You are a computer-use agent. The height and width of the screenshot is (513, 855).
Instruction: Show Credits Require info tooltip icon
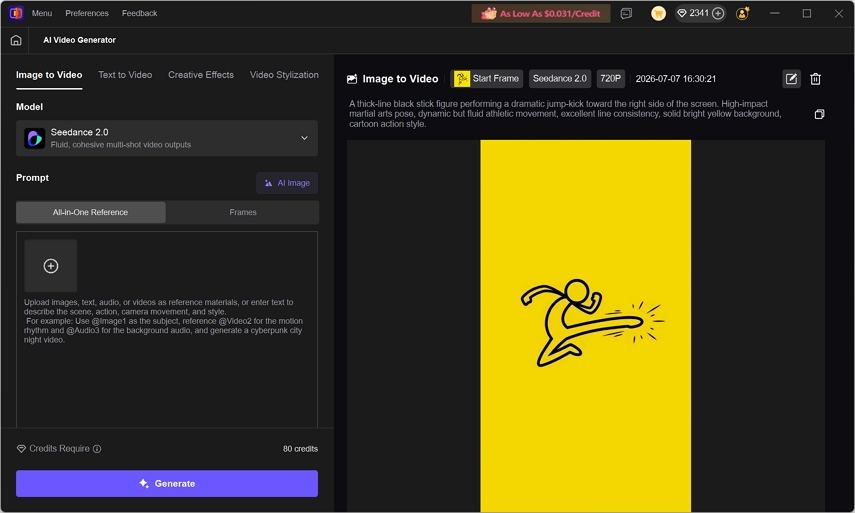97,449
